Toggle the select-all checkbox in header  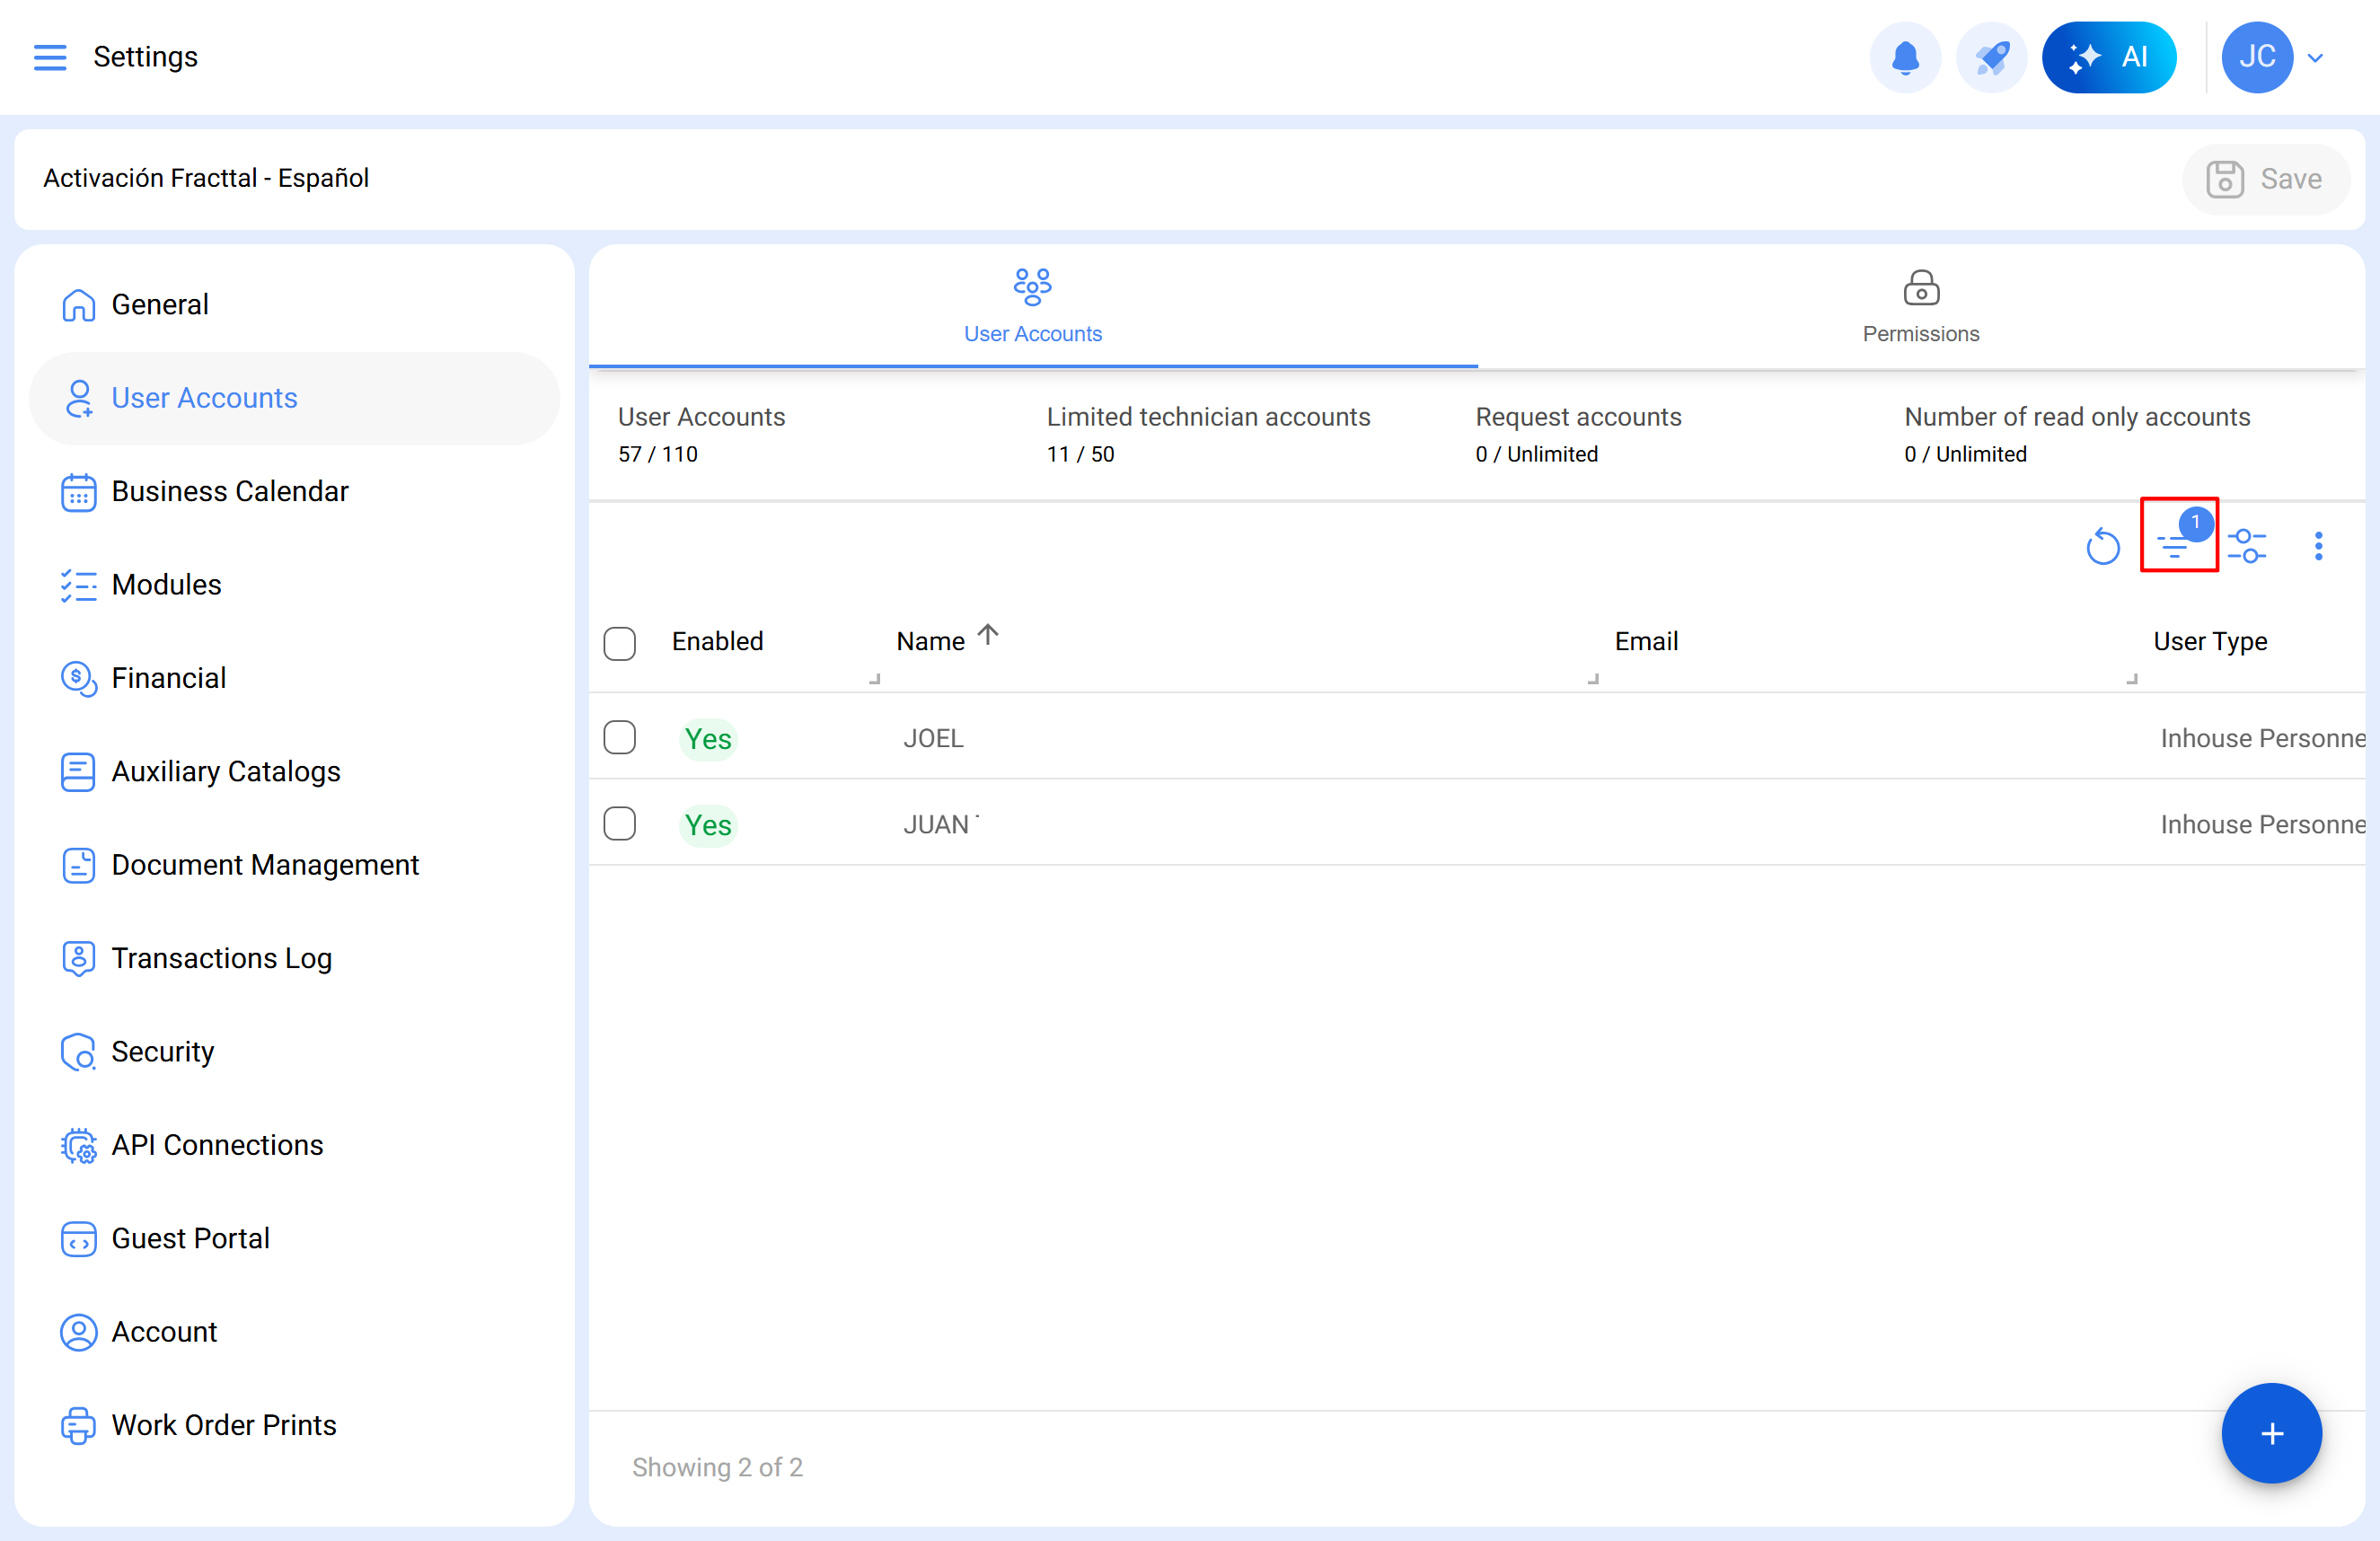pyautogui.click(x=619, y=643)
